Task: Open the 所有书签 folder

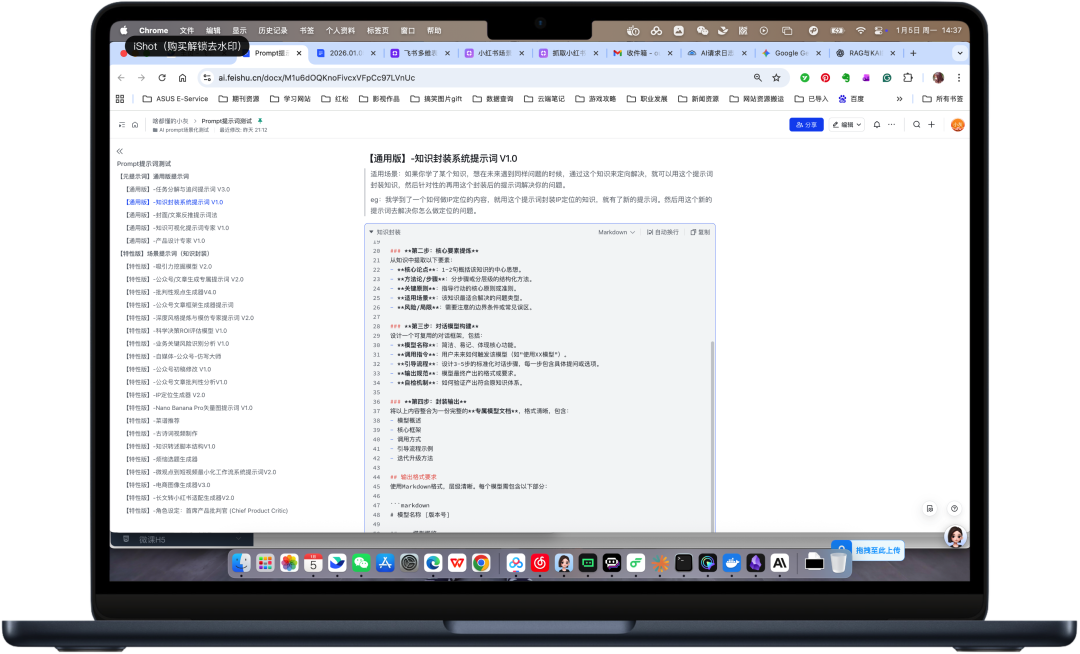Action: pos(943,99)
